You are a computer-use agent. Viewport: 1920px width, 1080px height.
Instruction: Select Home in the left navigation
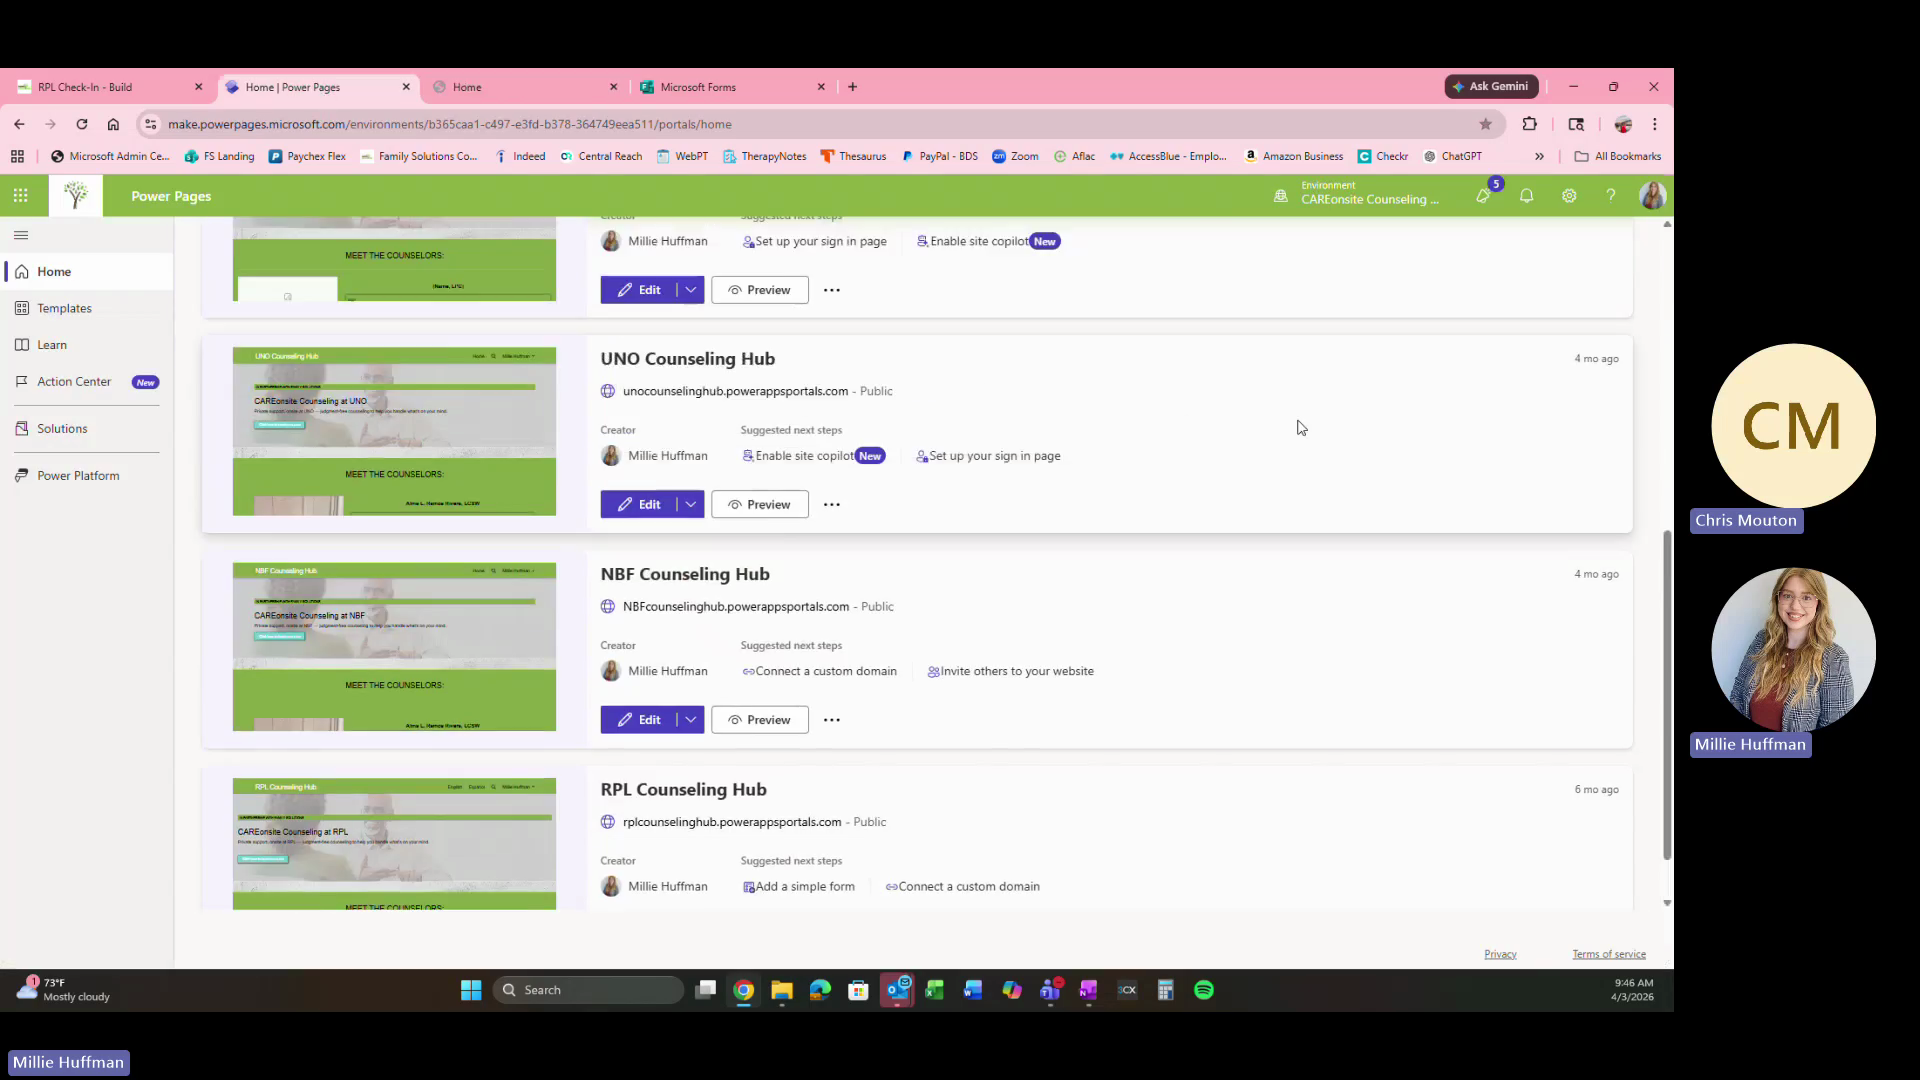click(x=88, y=272)
